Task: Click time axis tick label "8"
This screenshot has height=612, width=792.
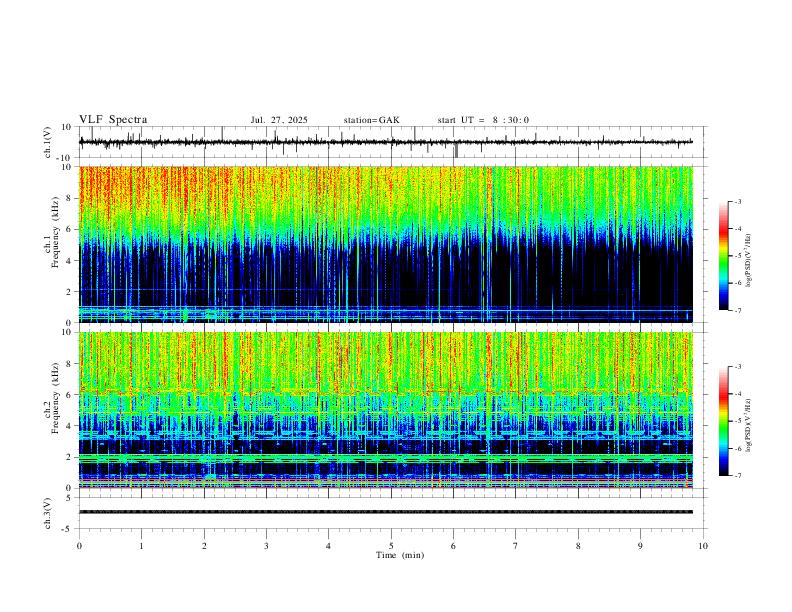Action: (x=578, y=546)
